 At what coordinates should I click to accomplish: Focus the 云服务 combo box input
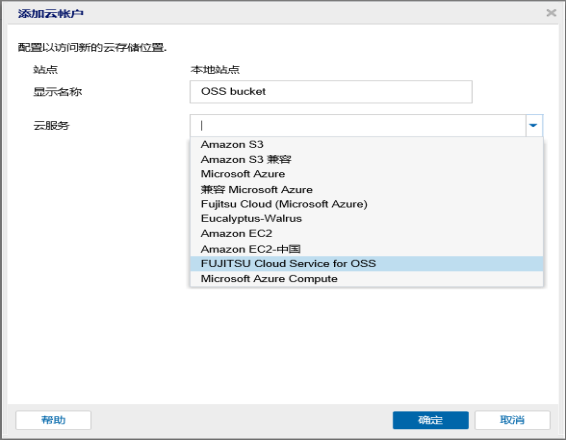pos(358,125)
